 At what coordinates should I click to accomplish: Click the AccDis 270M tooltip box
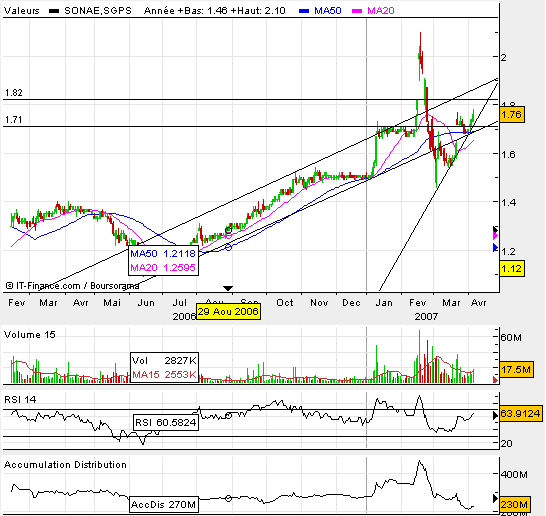point(164,504)
